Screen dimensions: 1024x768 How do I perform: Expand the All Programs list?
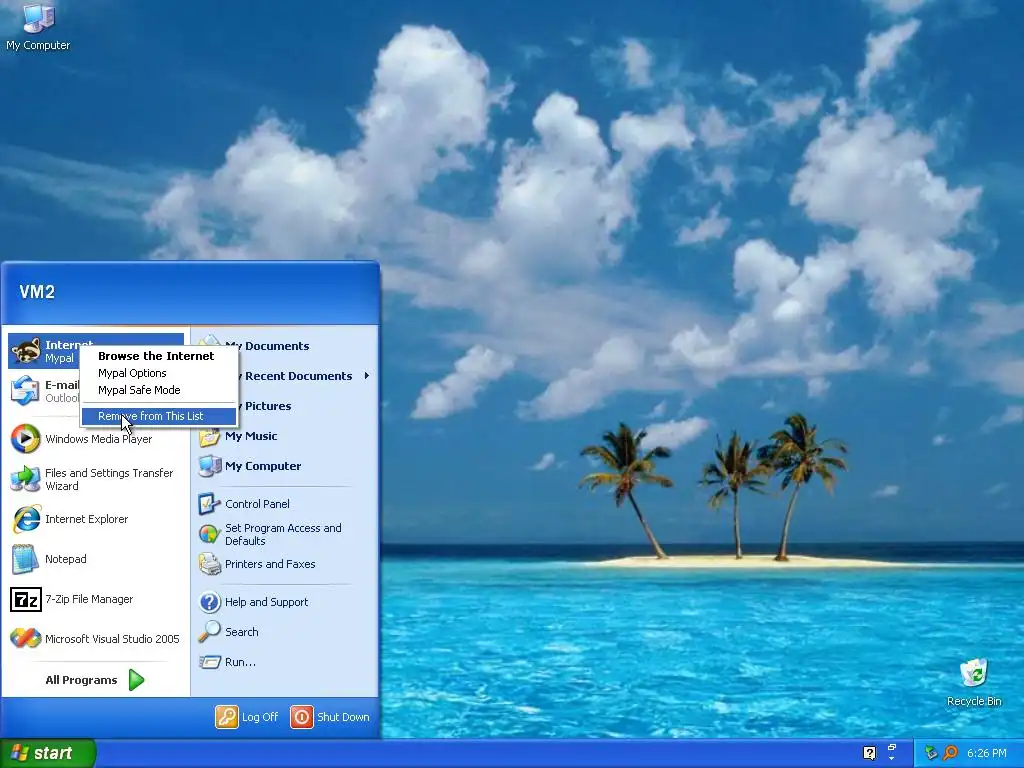[95, 680]
